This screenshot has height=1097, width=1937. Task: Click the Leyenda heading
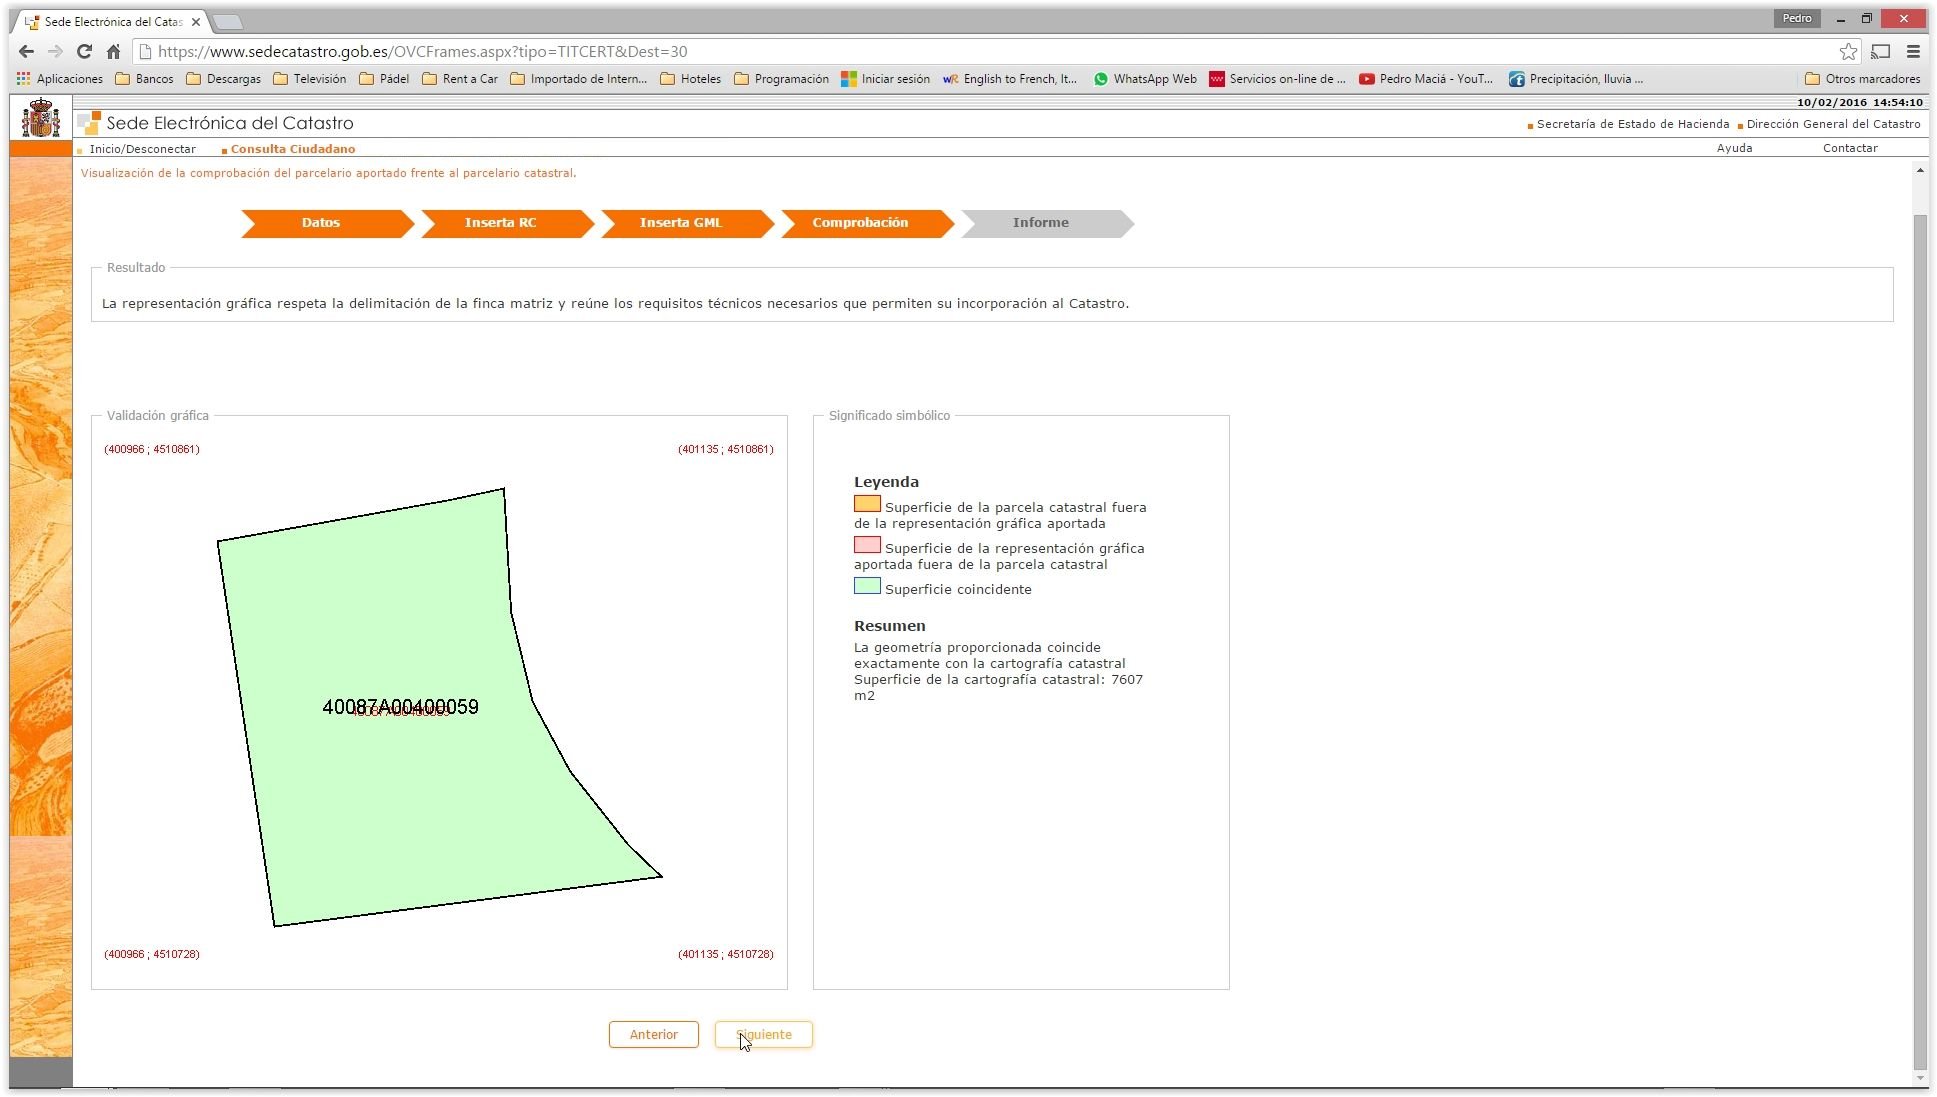click(886, 482)
